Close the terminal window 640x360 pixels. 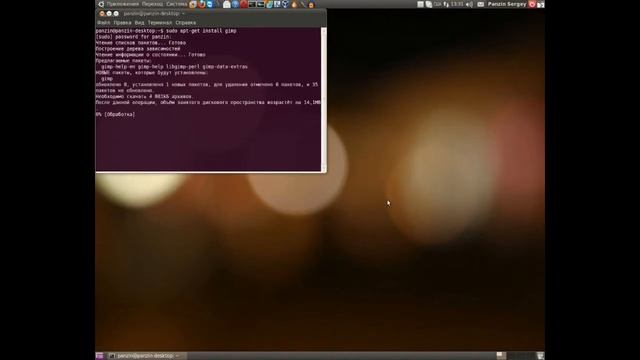102,13
